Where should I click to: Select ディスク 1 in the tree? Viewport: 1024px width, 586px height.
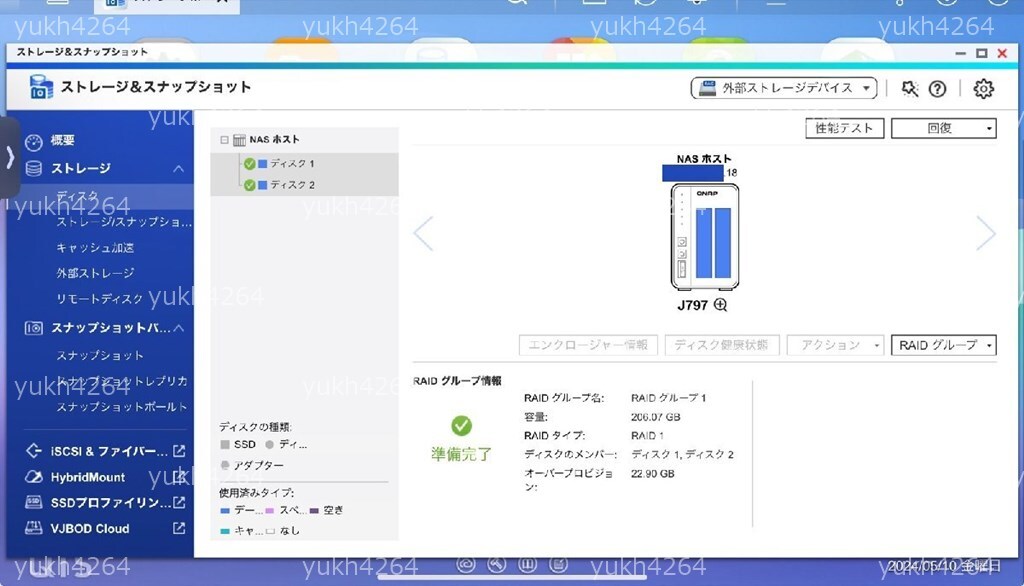pyautogui.click(x=292, y=164)
